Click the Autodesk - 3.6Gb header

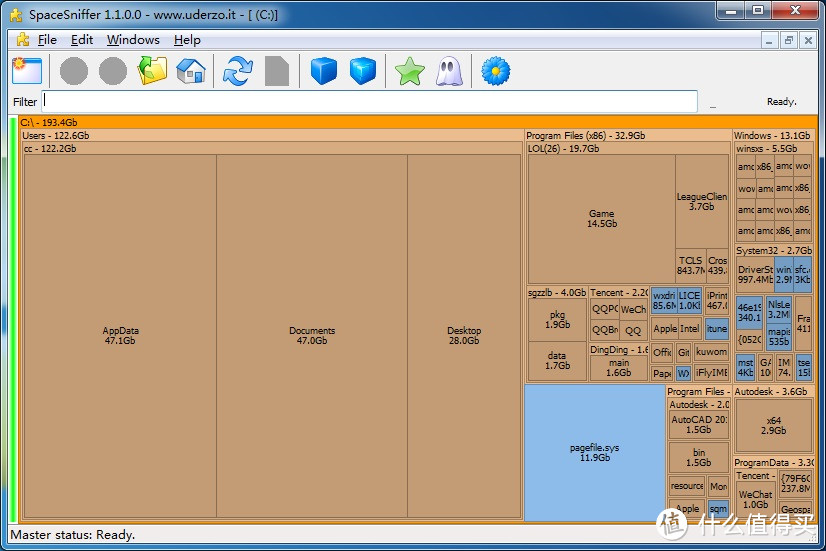[x=773, y=391]
